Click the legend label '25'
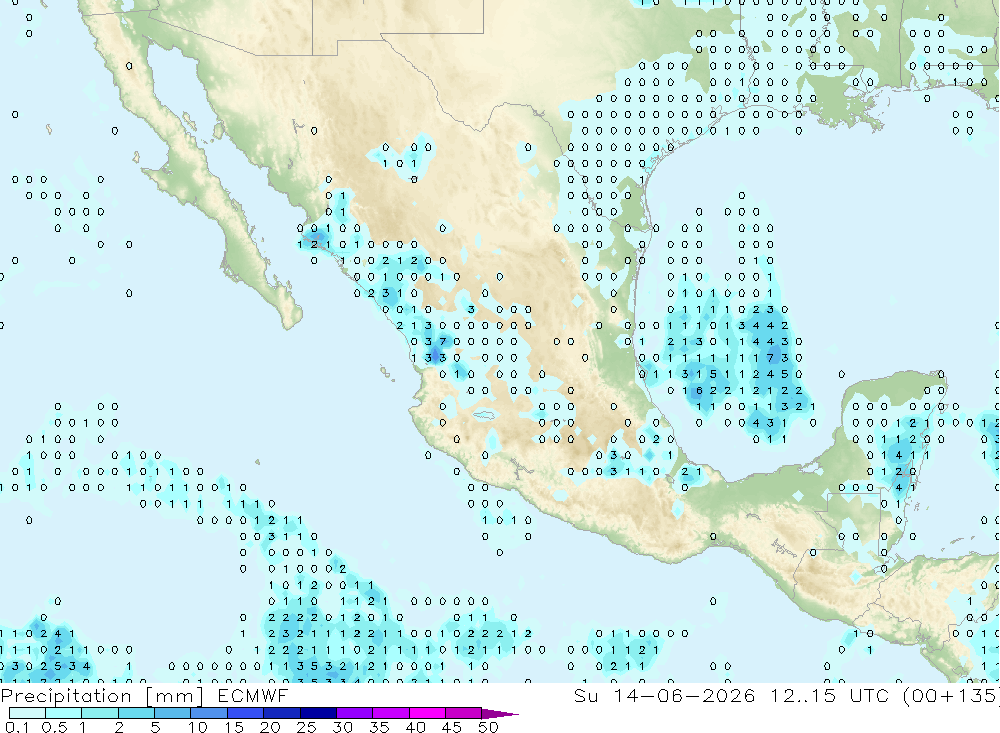This screenshot has height=733, width=1000. pos(306,727)
